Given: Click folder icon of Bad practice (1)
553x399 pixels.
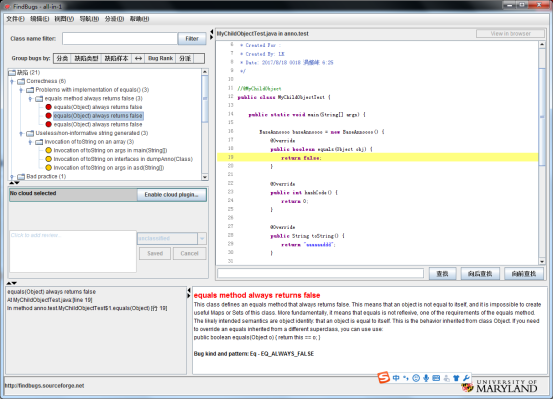Looking at the screenshot, I should (x=21, y=176).
